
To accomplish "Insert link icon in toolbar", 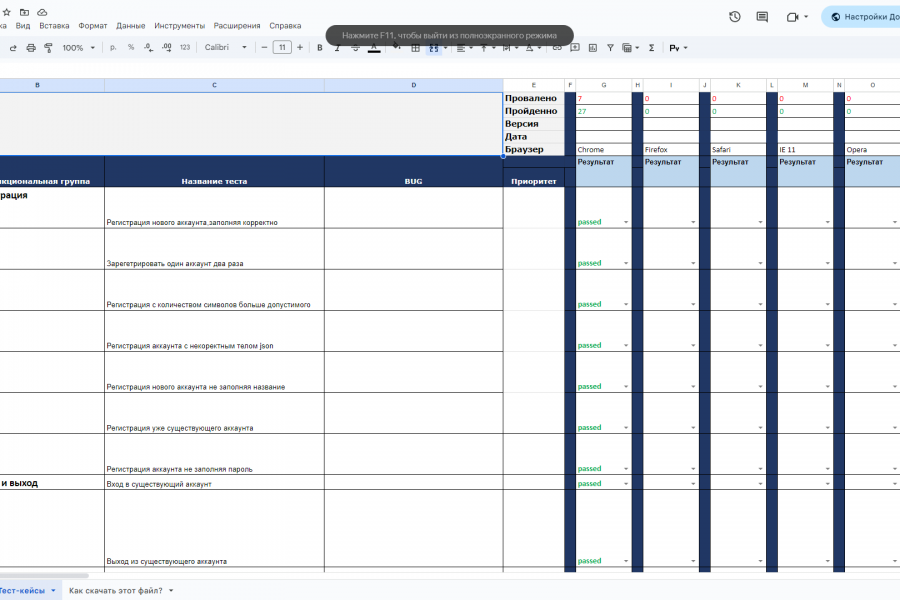I will coord(557,48).
